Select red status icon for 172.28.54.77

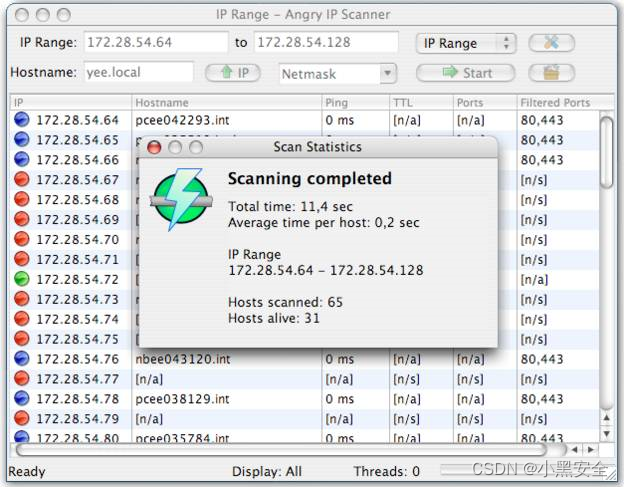[x=21, y=378]
